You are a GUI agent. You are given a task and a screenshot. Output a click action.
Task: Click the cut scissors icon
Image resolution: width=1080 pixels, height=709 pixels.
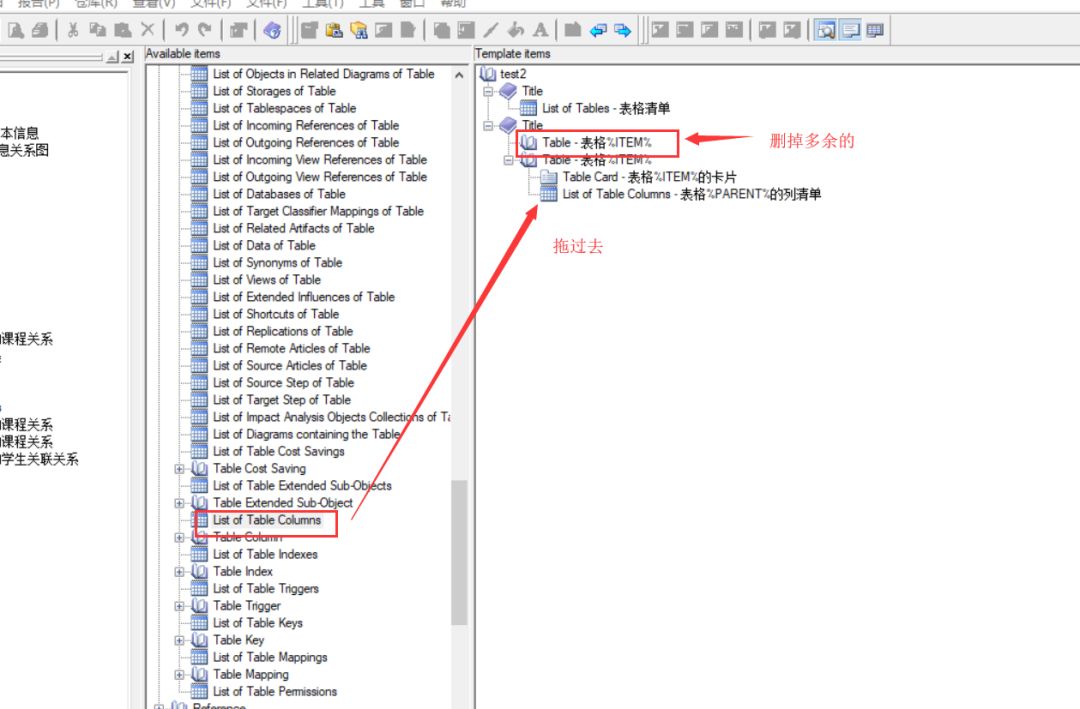(72, 30)
